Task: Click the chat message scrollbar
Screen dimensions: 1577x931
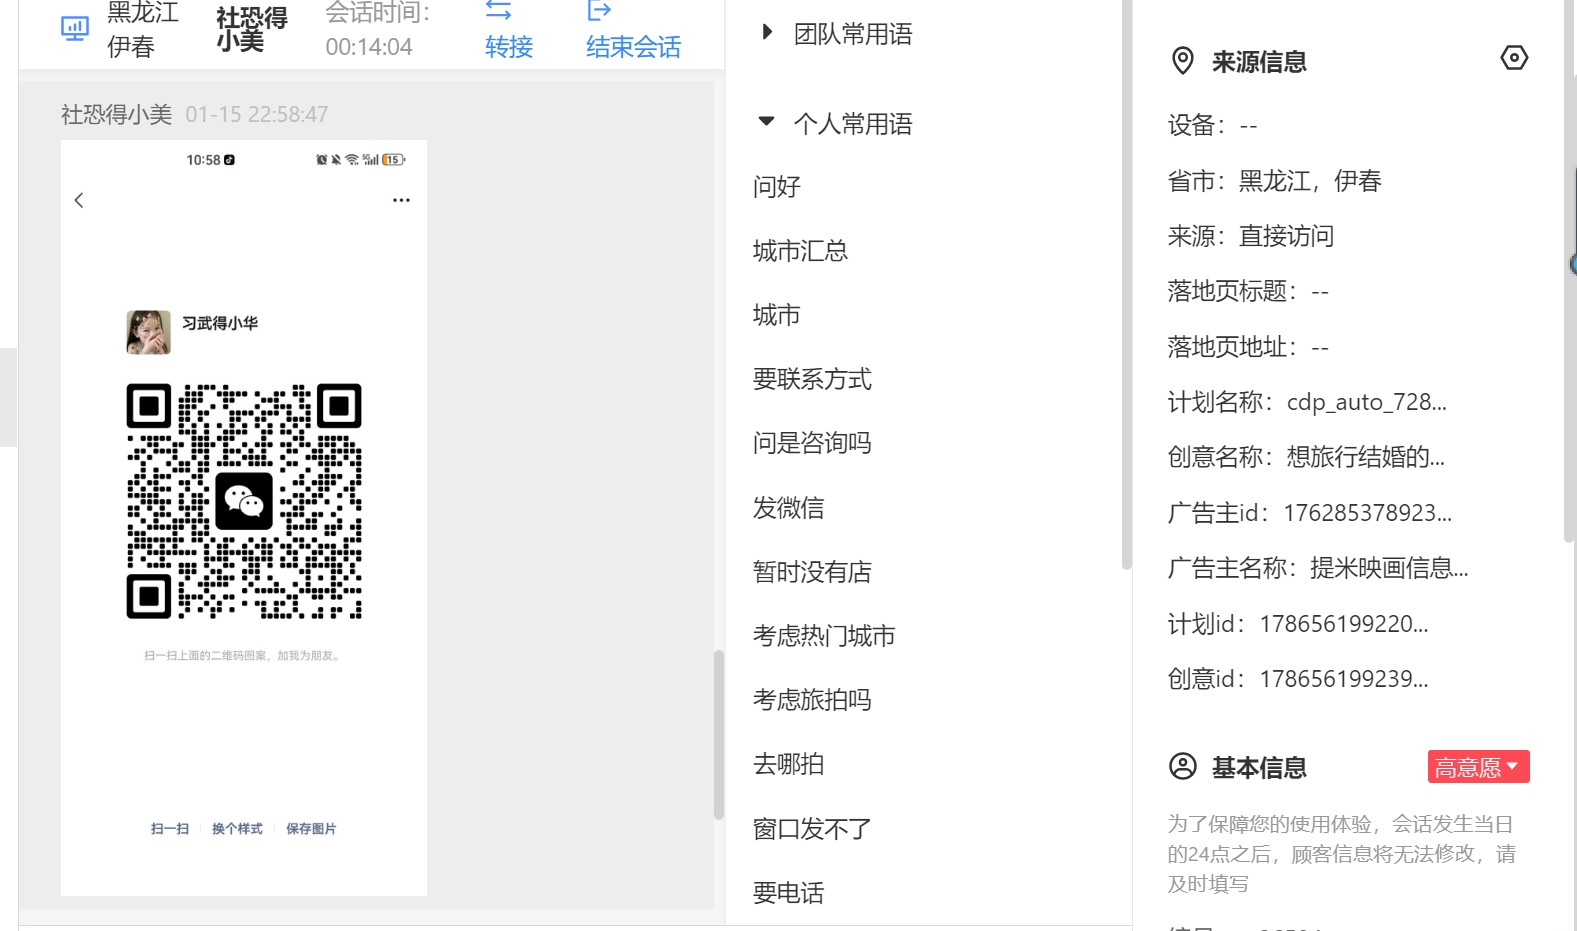Action: 718,735
